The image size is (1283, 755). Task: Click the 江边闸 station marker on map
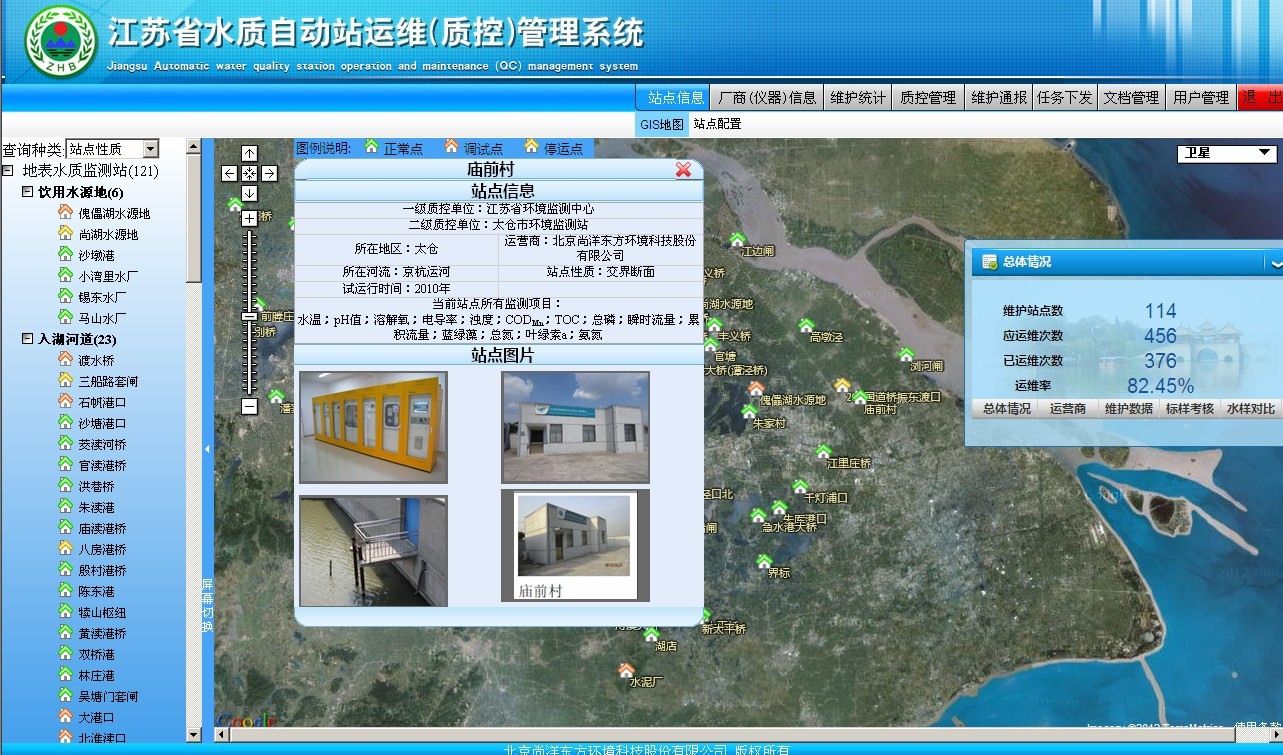pyautogui.click(x=737, y=239)
